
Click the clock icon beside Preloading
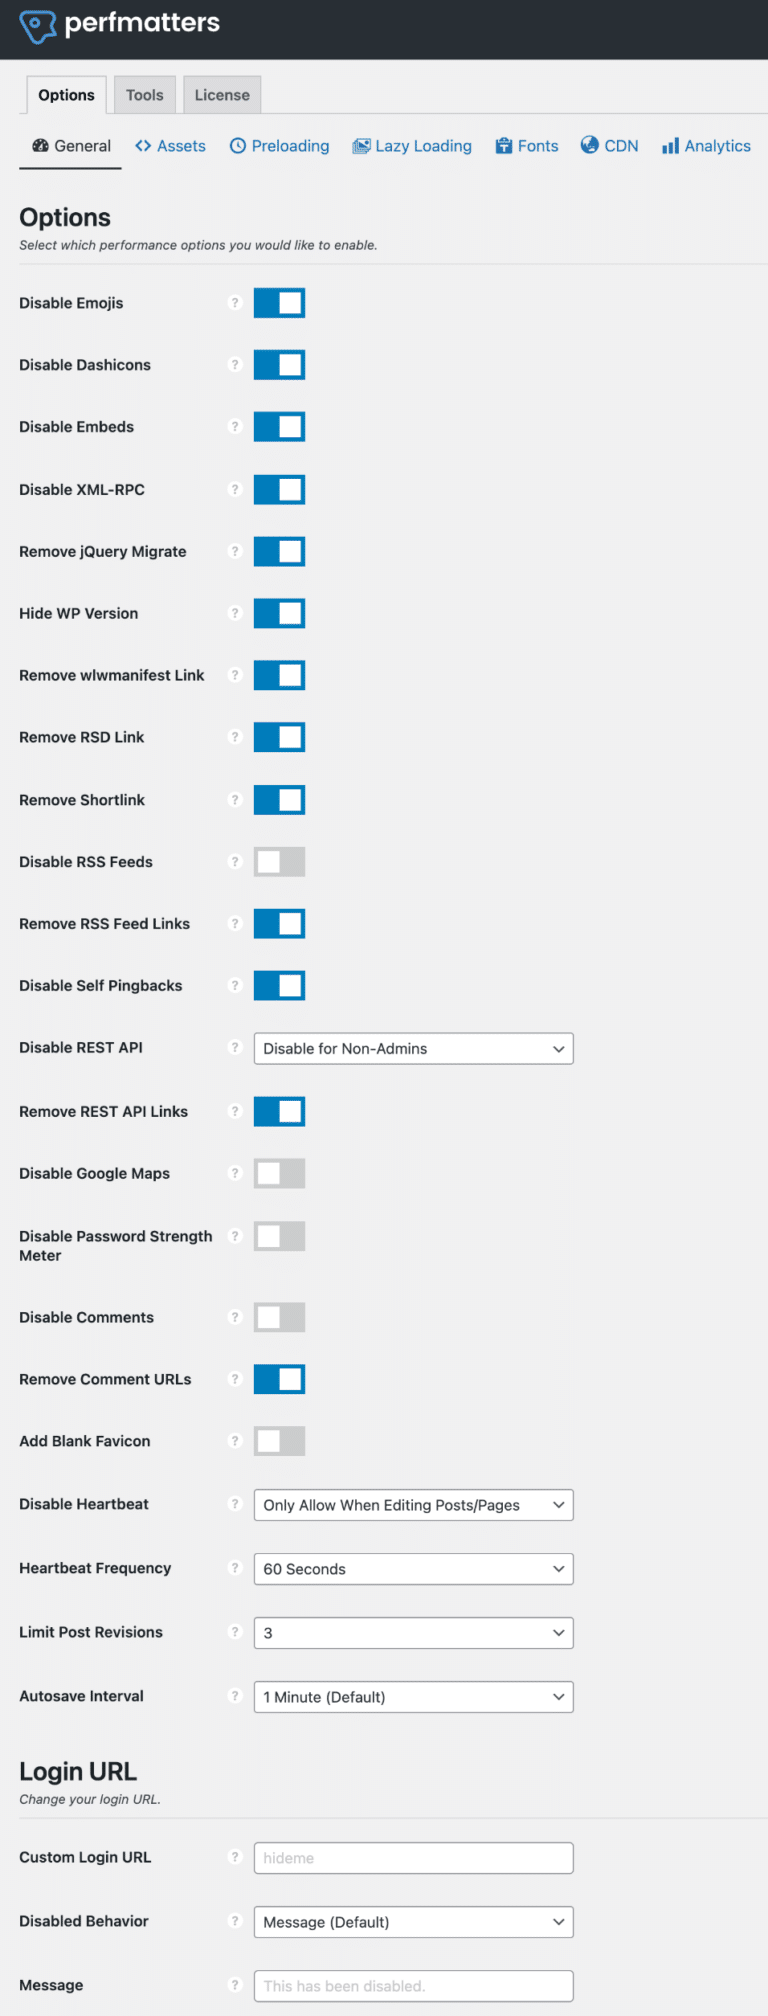[239, 146]
